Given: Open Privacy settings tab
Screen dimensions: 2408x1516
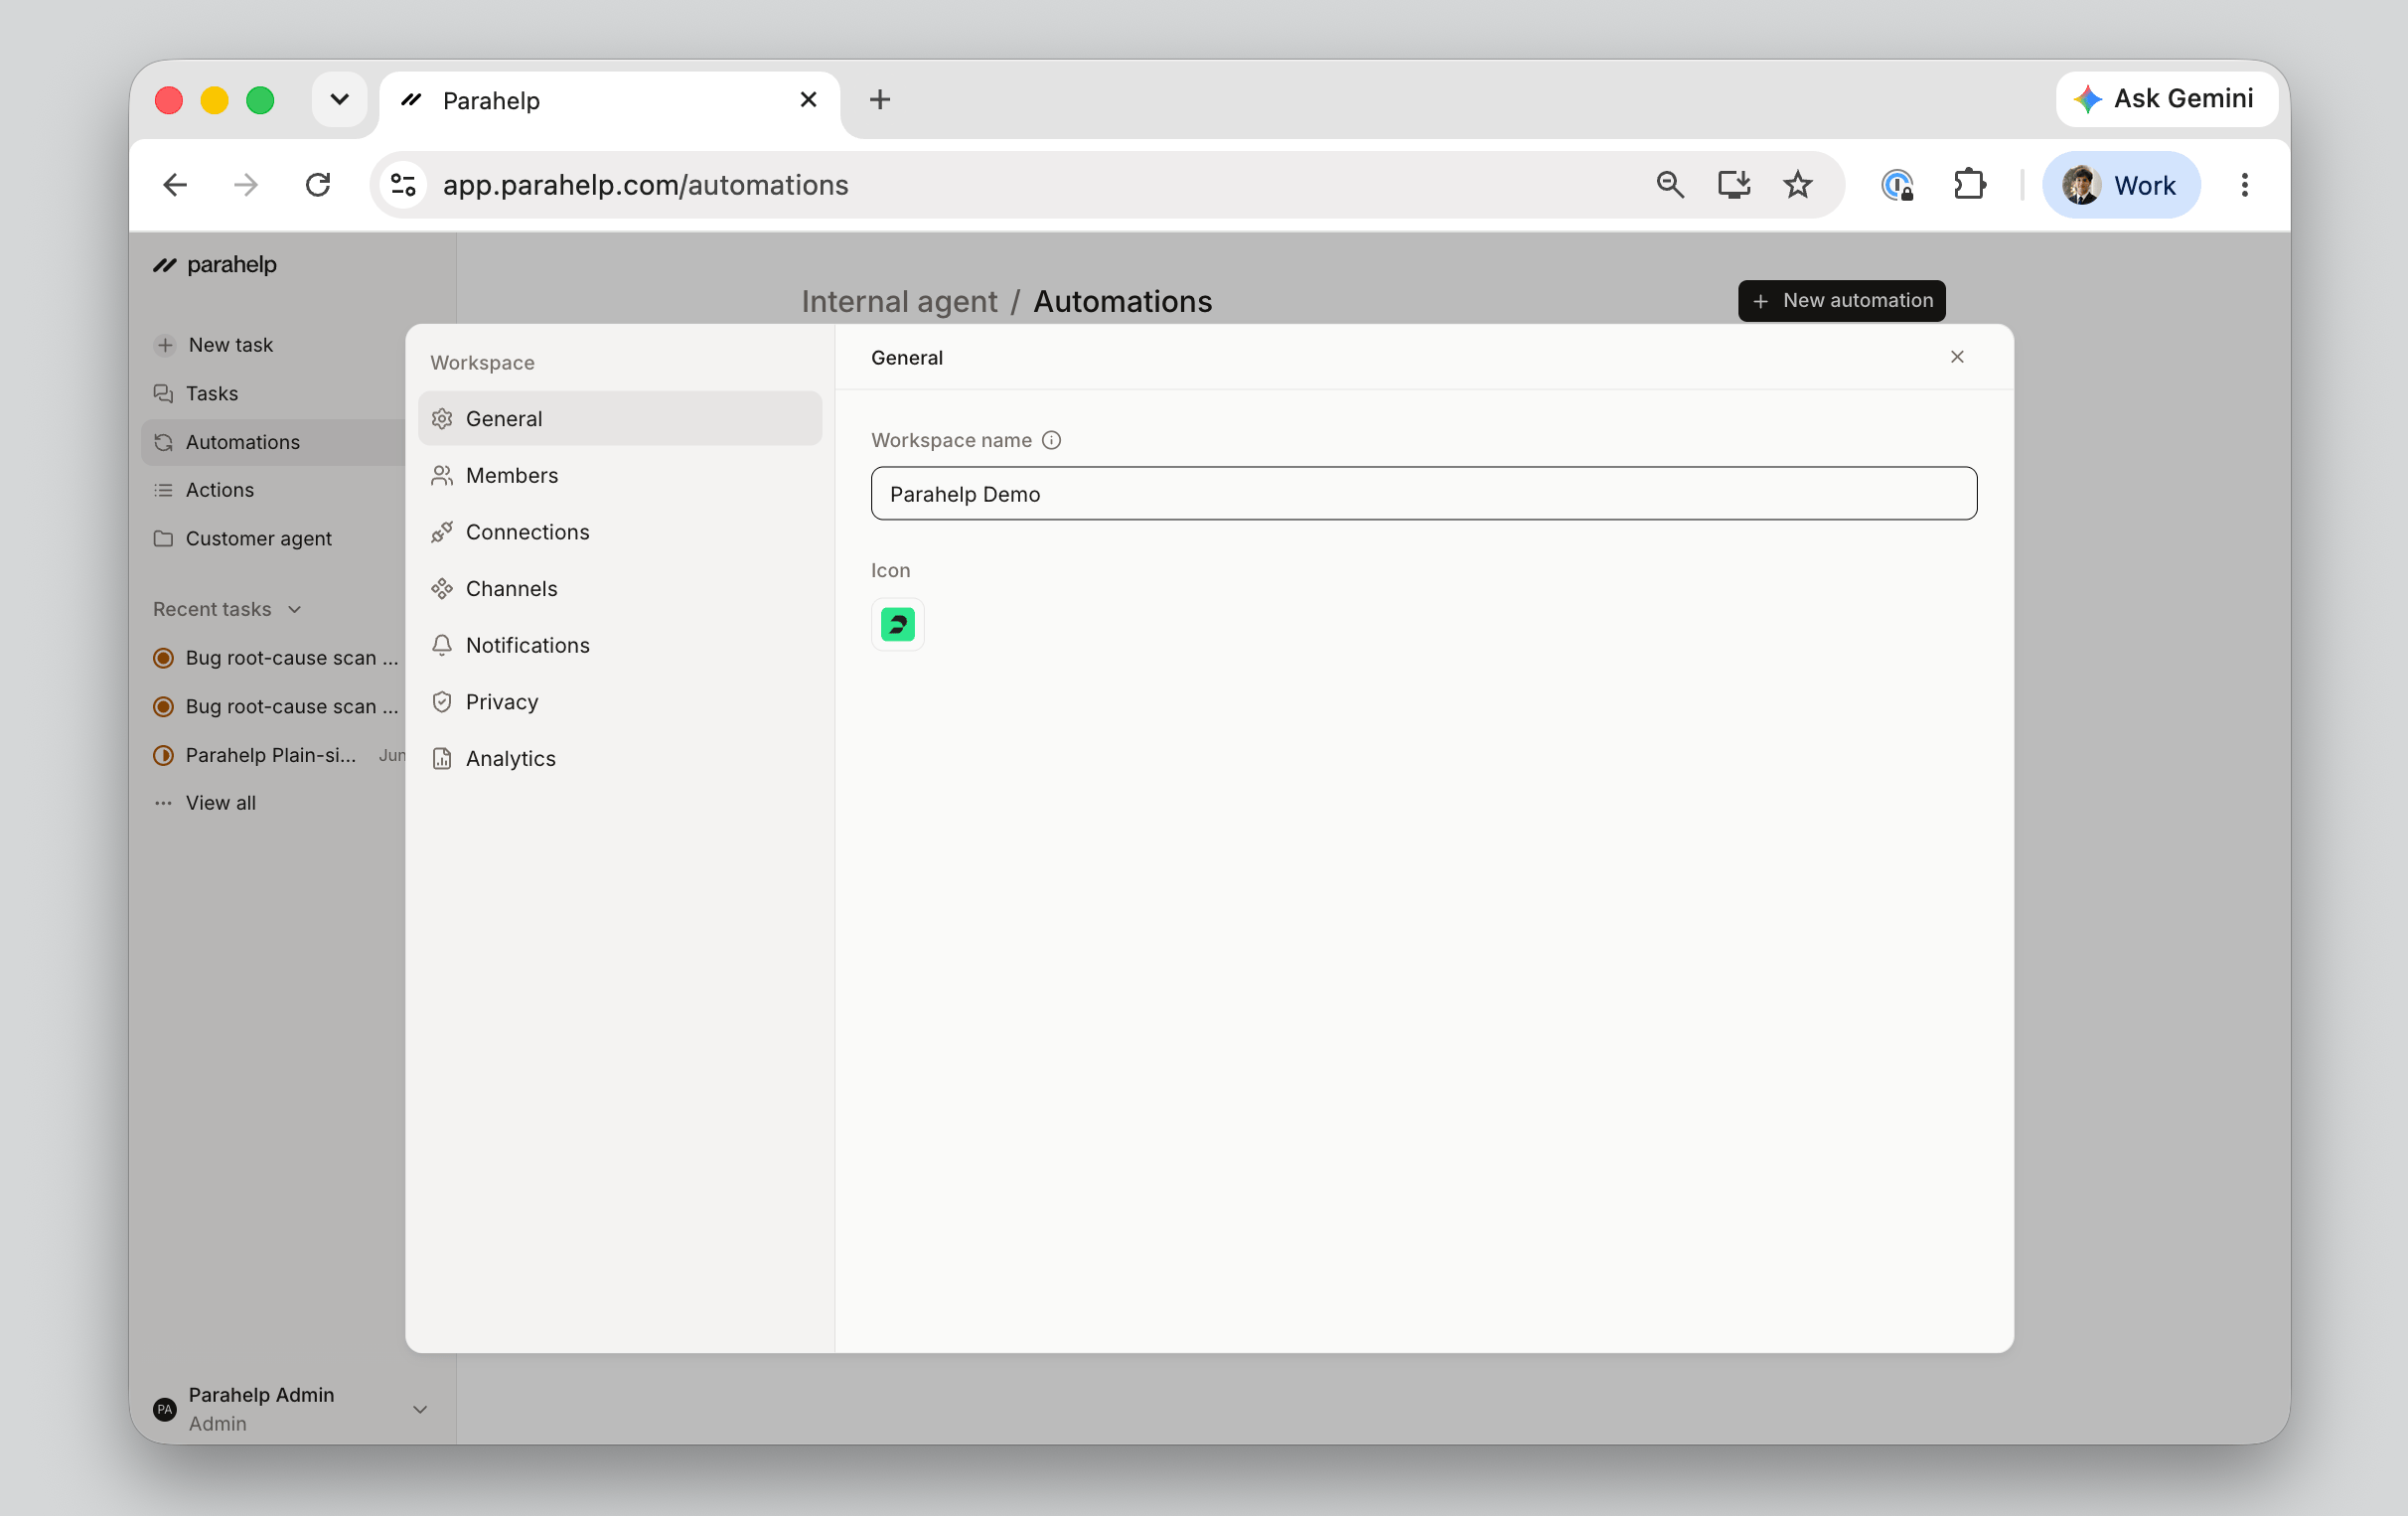Looking at the screenshot, I should (620, 702).
